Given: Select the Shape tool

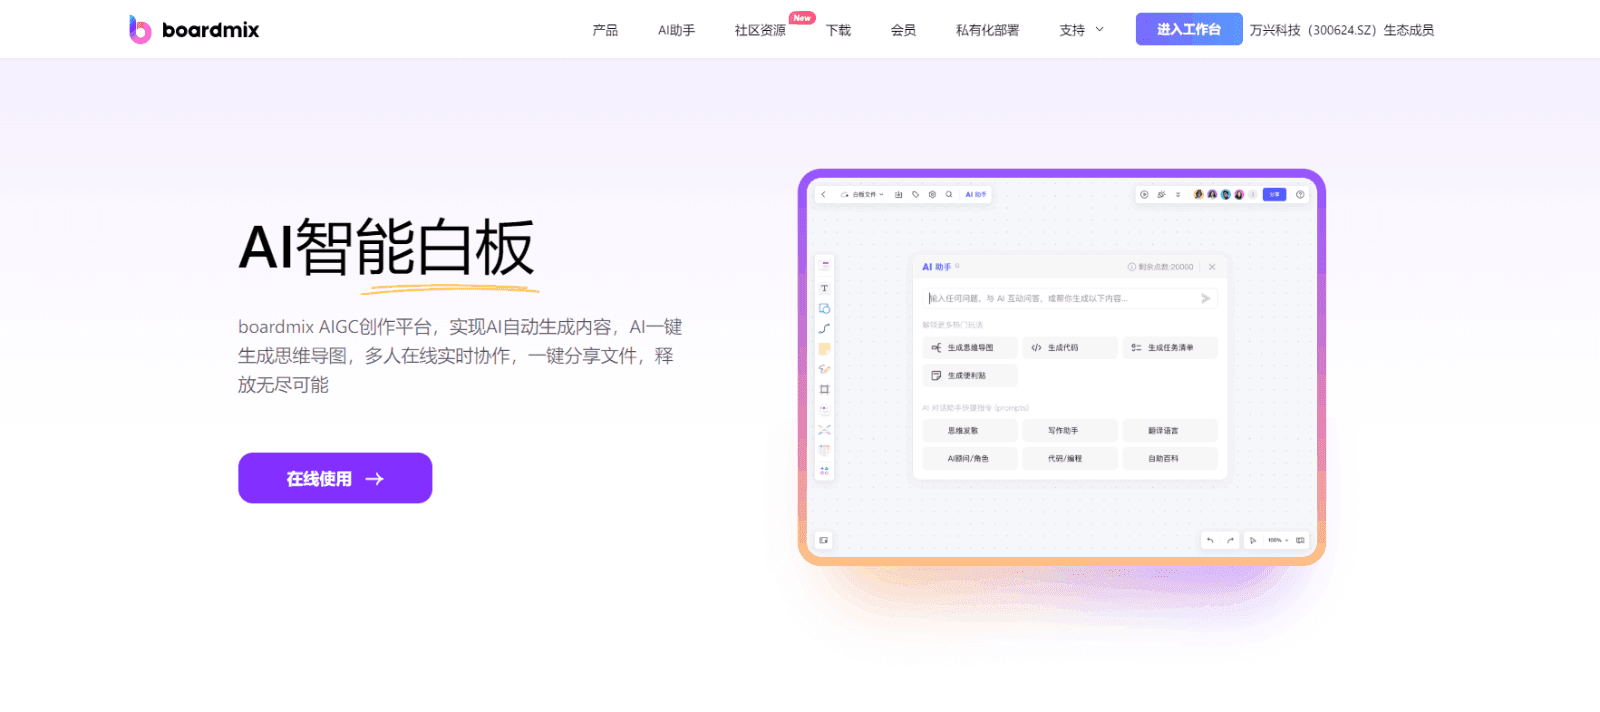Looking at the screenshot, I should pos(825,308).
